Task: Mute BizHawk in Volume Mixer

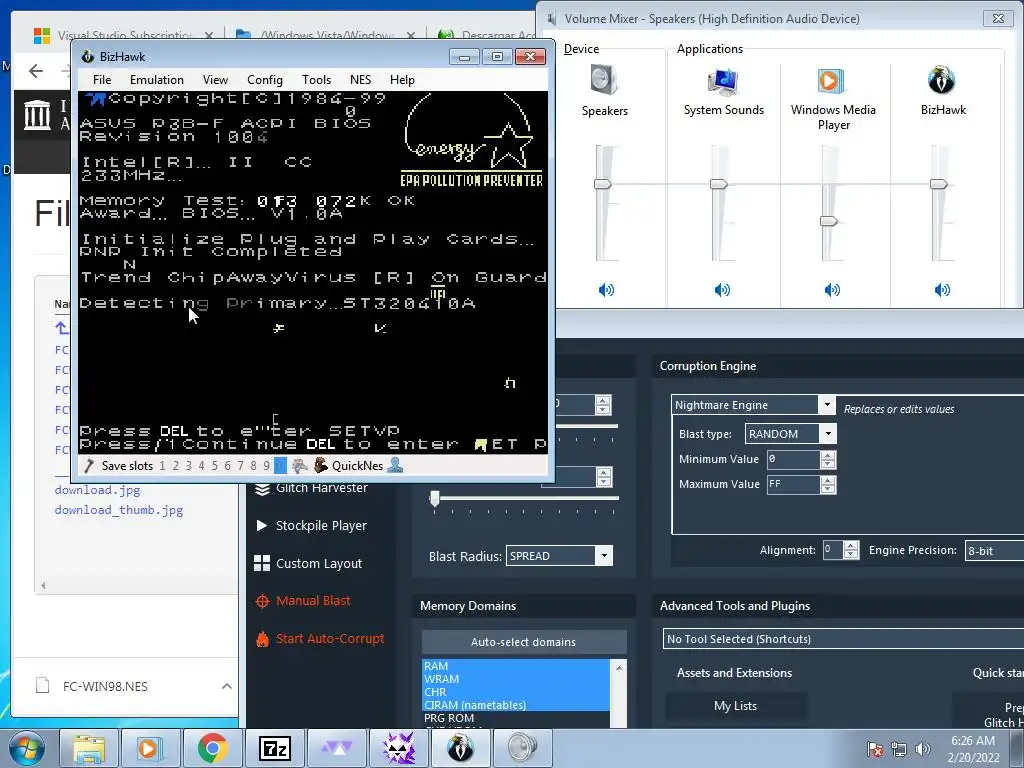Action: (942, 289)
